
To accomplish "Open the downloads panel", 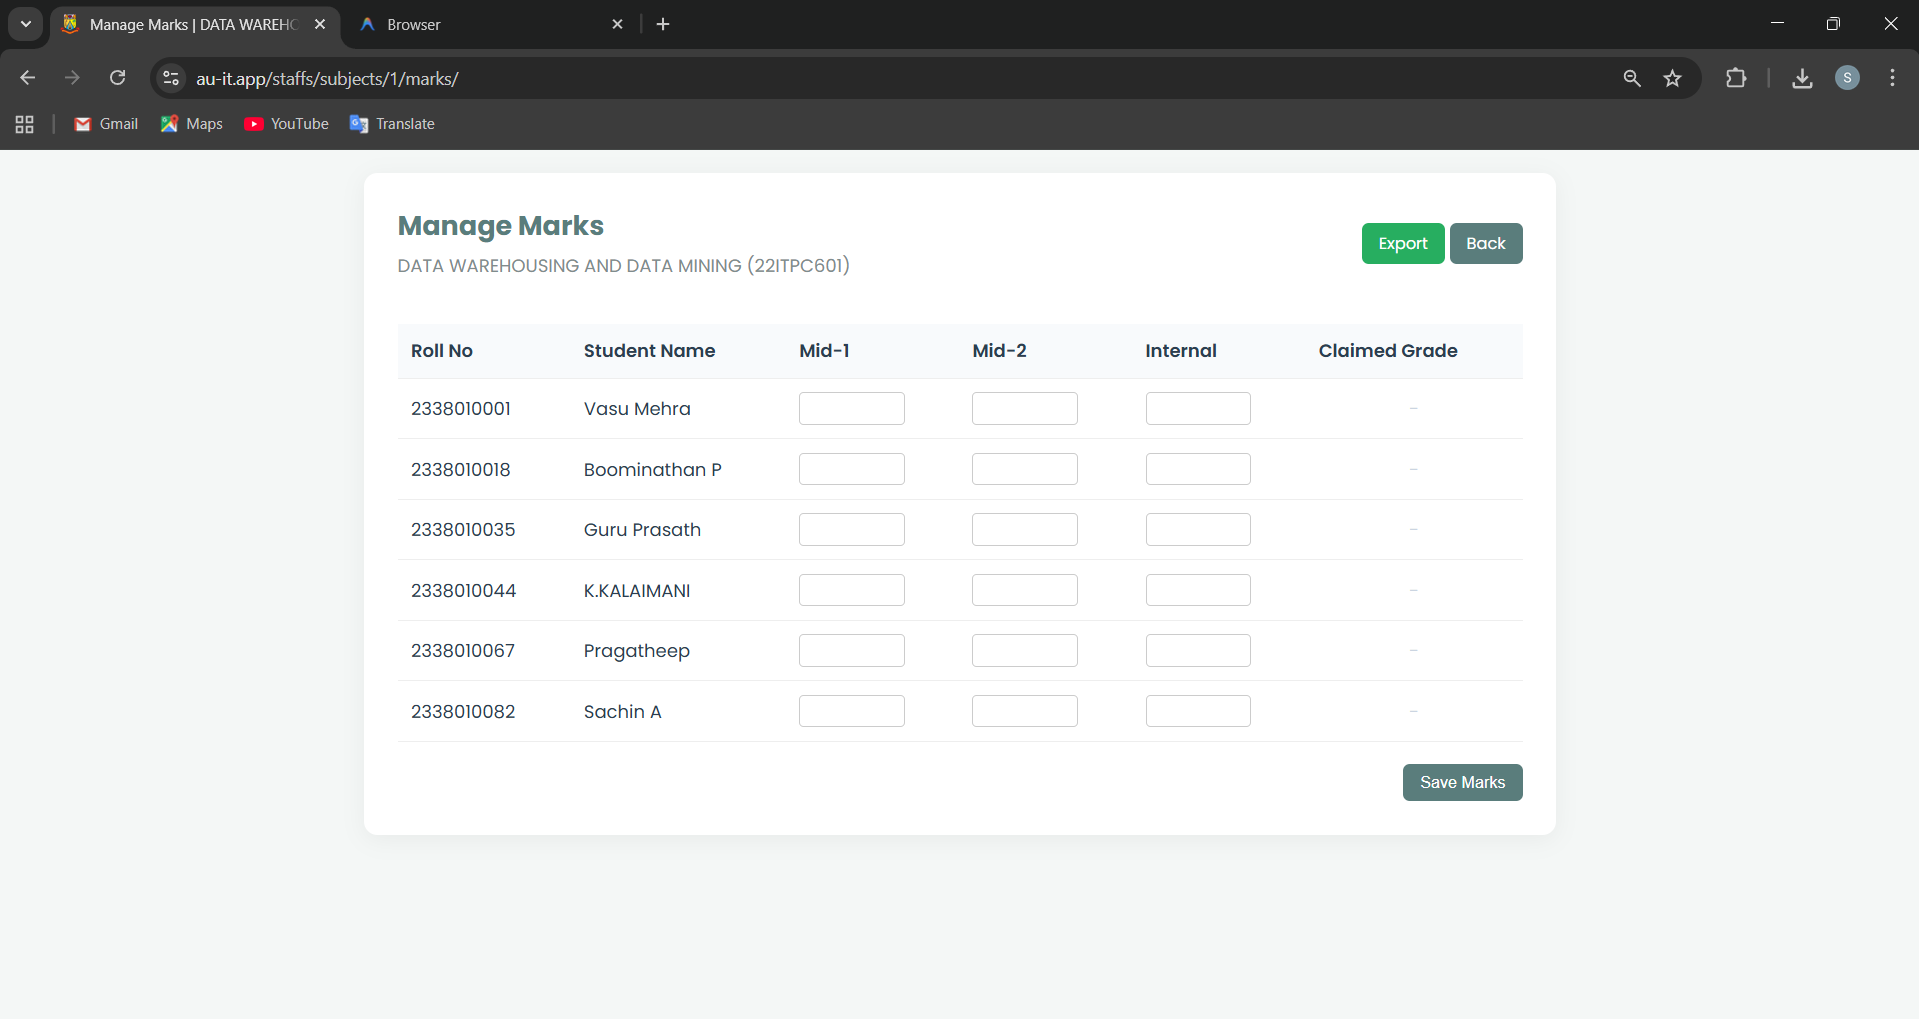I will point(1802,78).
